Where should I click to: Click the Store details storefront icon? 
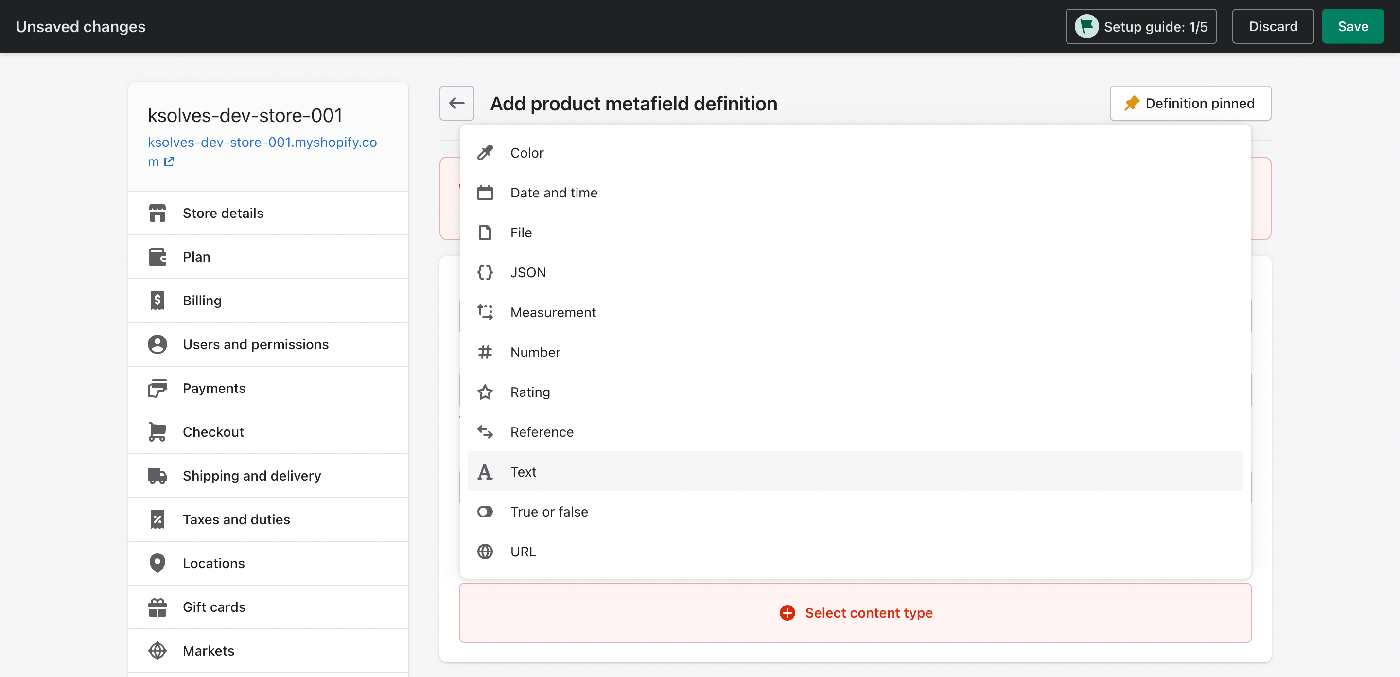[x=157, y=213]
